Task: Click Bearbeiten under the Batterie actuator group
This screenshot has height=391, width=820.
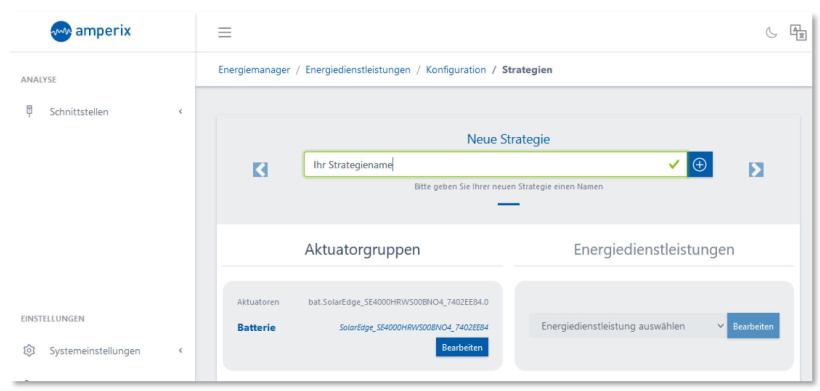Action: click(x=462, y=347)
